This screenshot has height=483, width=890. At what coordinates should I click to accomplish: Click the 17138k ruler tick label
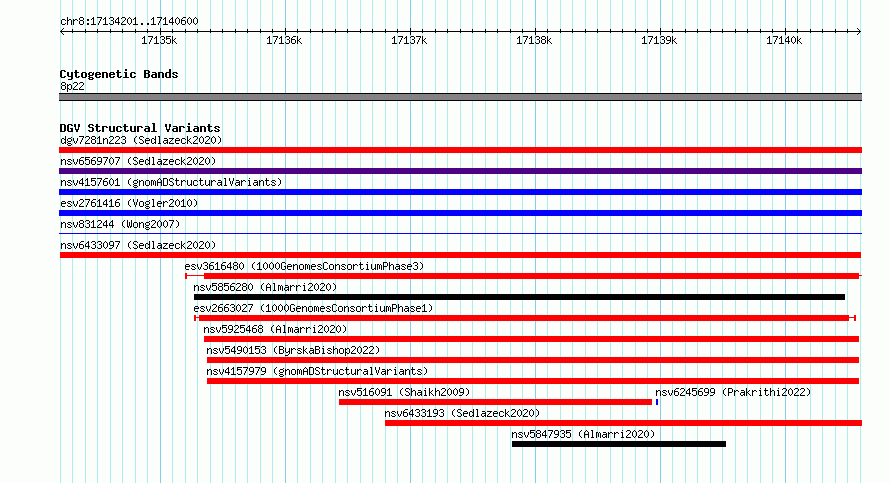(x=534, y=40)
